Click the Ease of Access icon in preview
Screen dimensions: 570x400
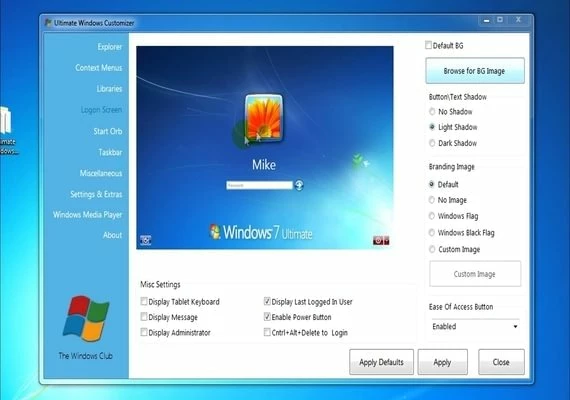click(145, 240)
